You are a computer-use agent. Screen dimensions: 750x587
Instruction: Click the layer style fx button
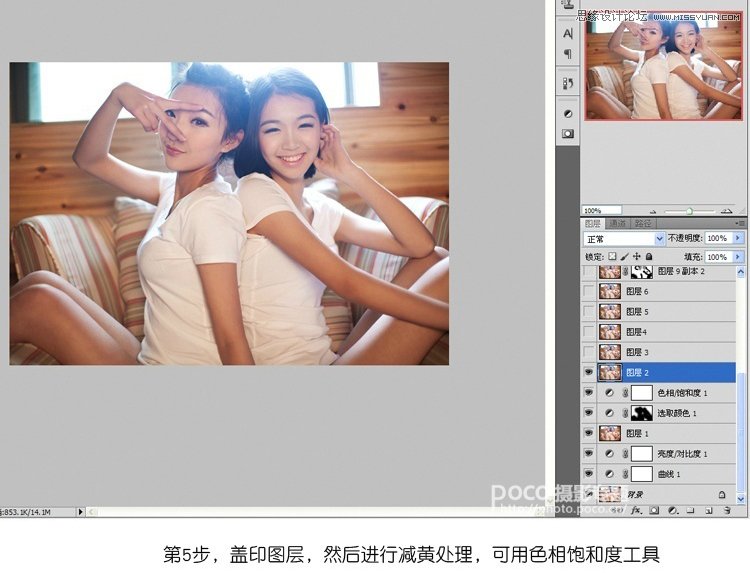636,510
